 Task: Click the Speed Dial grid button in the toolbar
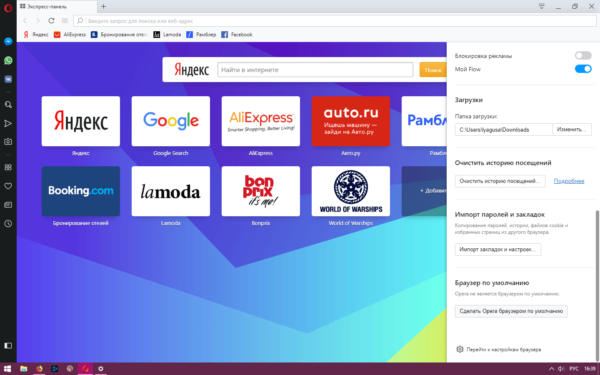[x=65, y=21]
